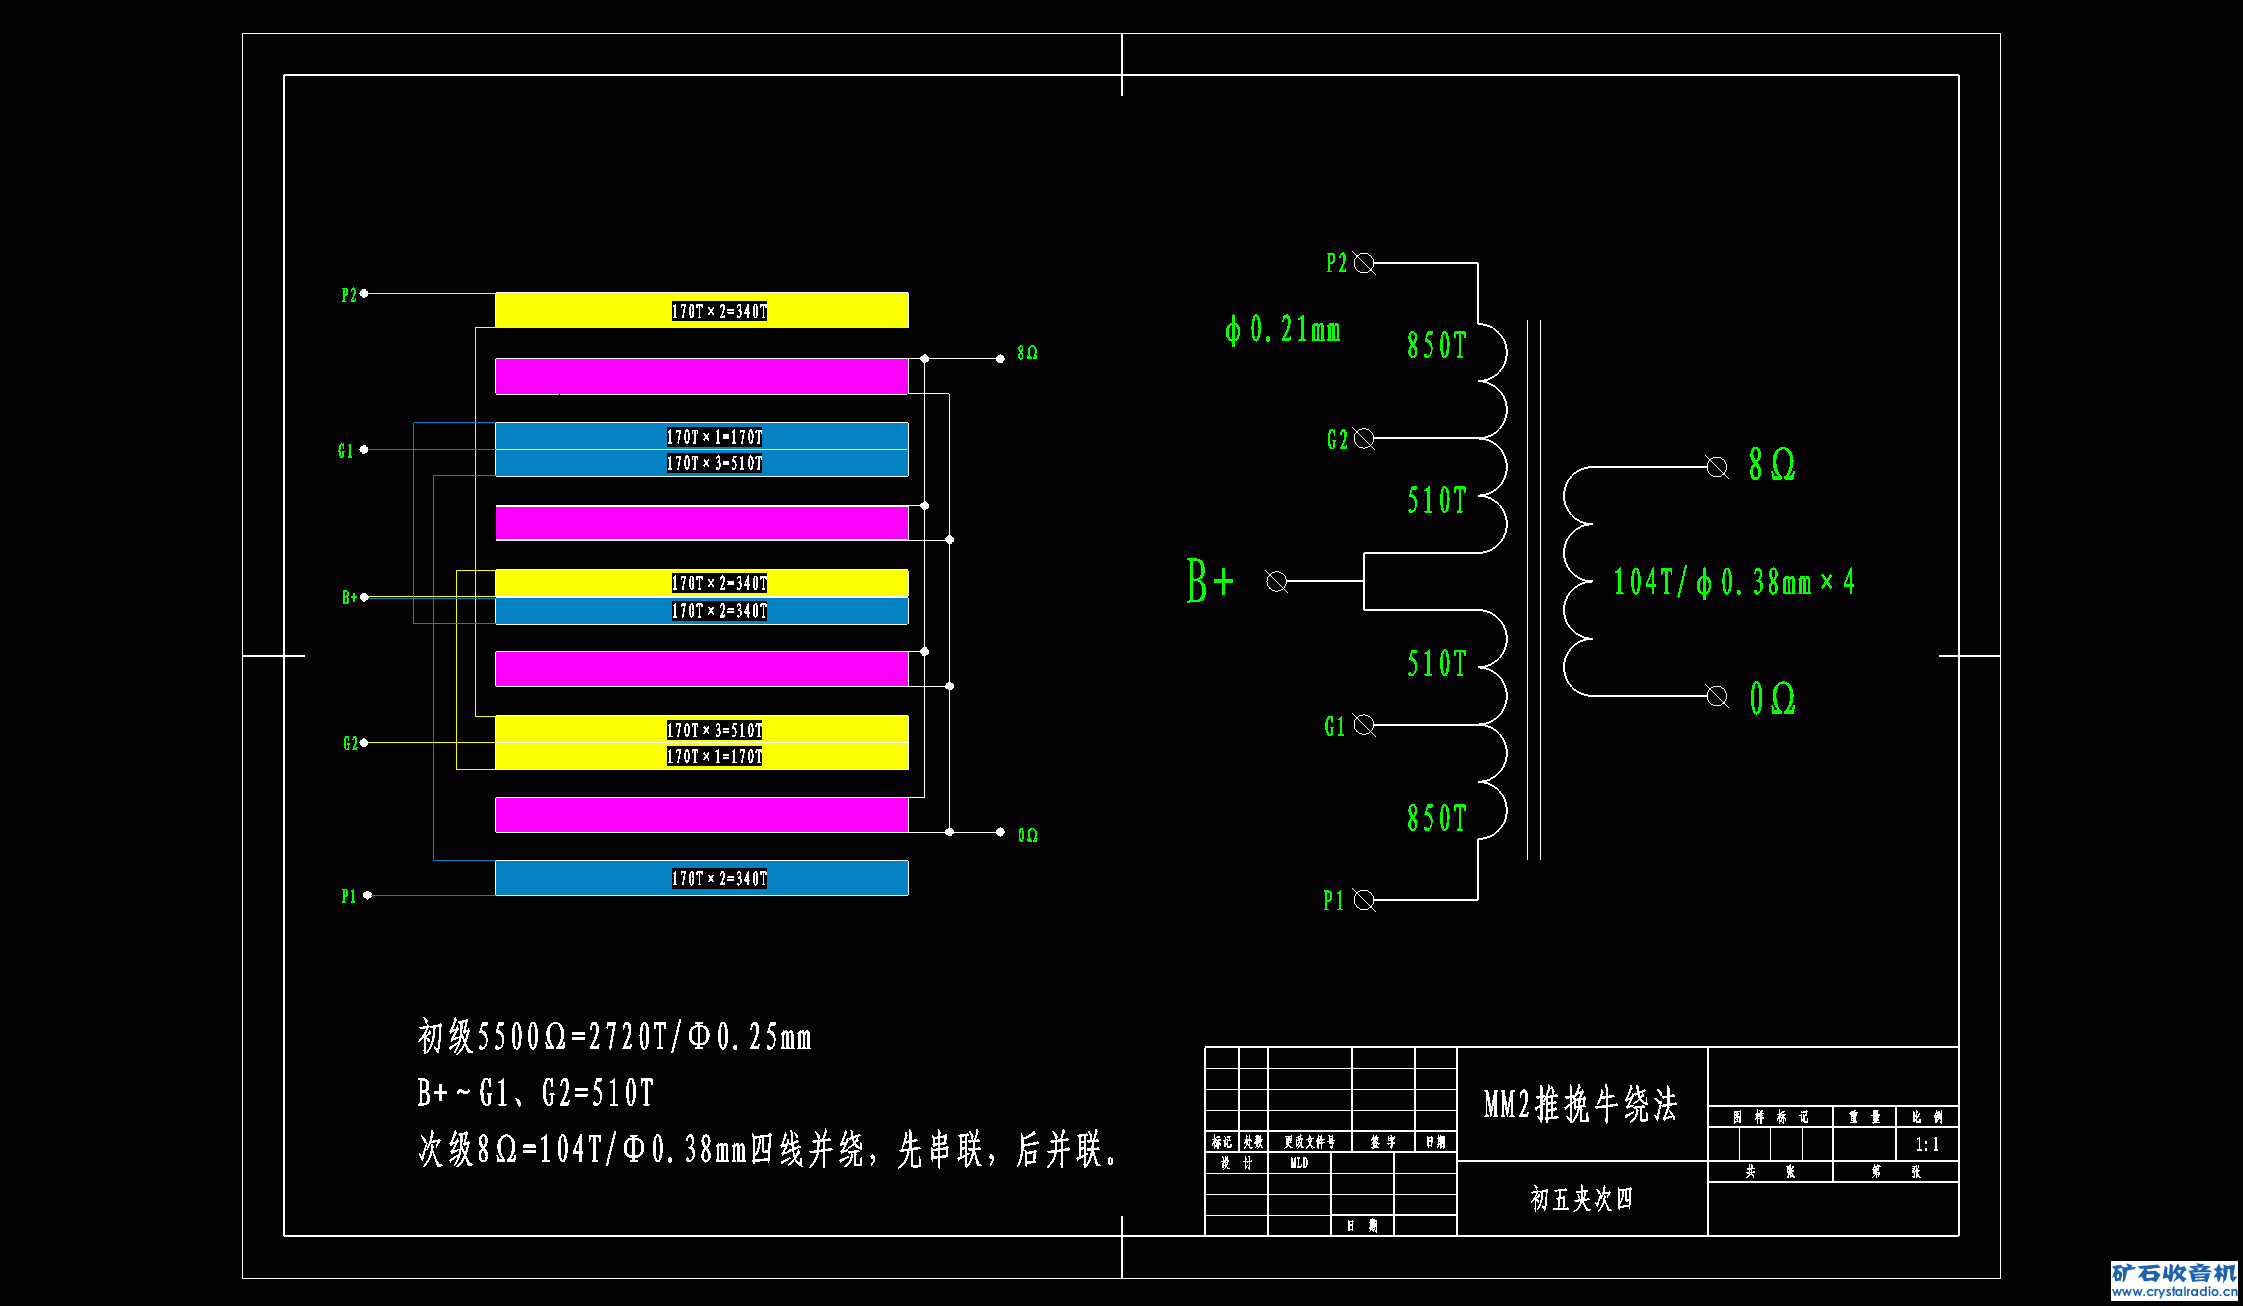Select the note 初级5500Ω=2720T/Φ0.25mm
The height and width of the screenshot is (1306, 2243).
tap(615, 1036)
